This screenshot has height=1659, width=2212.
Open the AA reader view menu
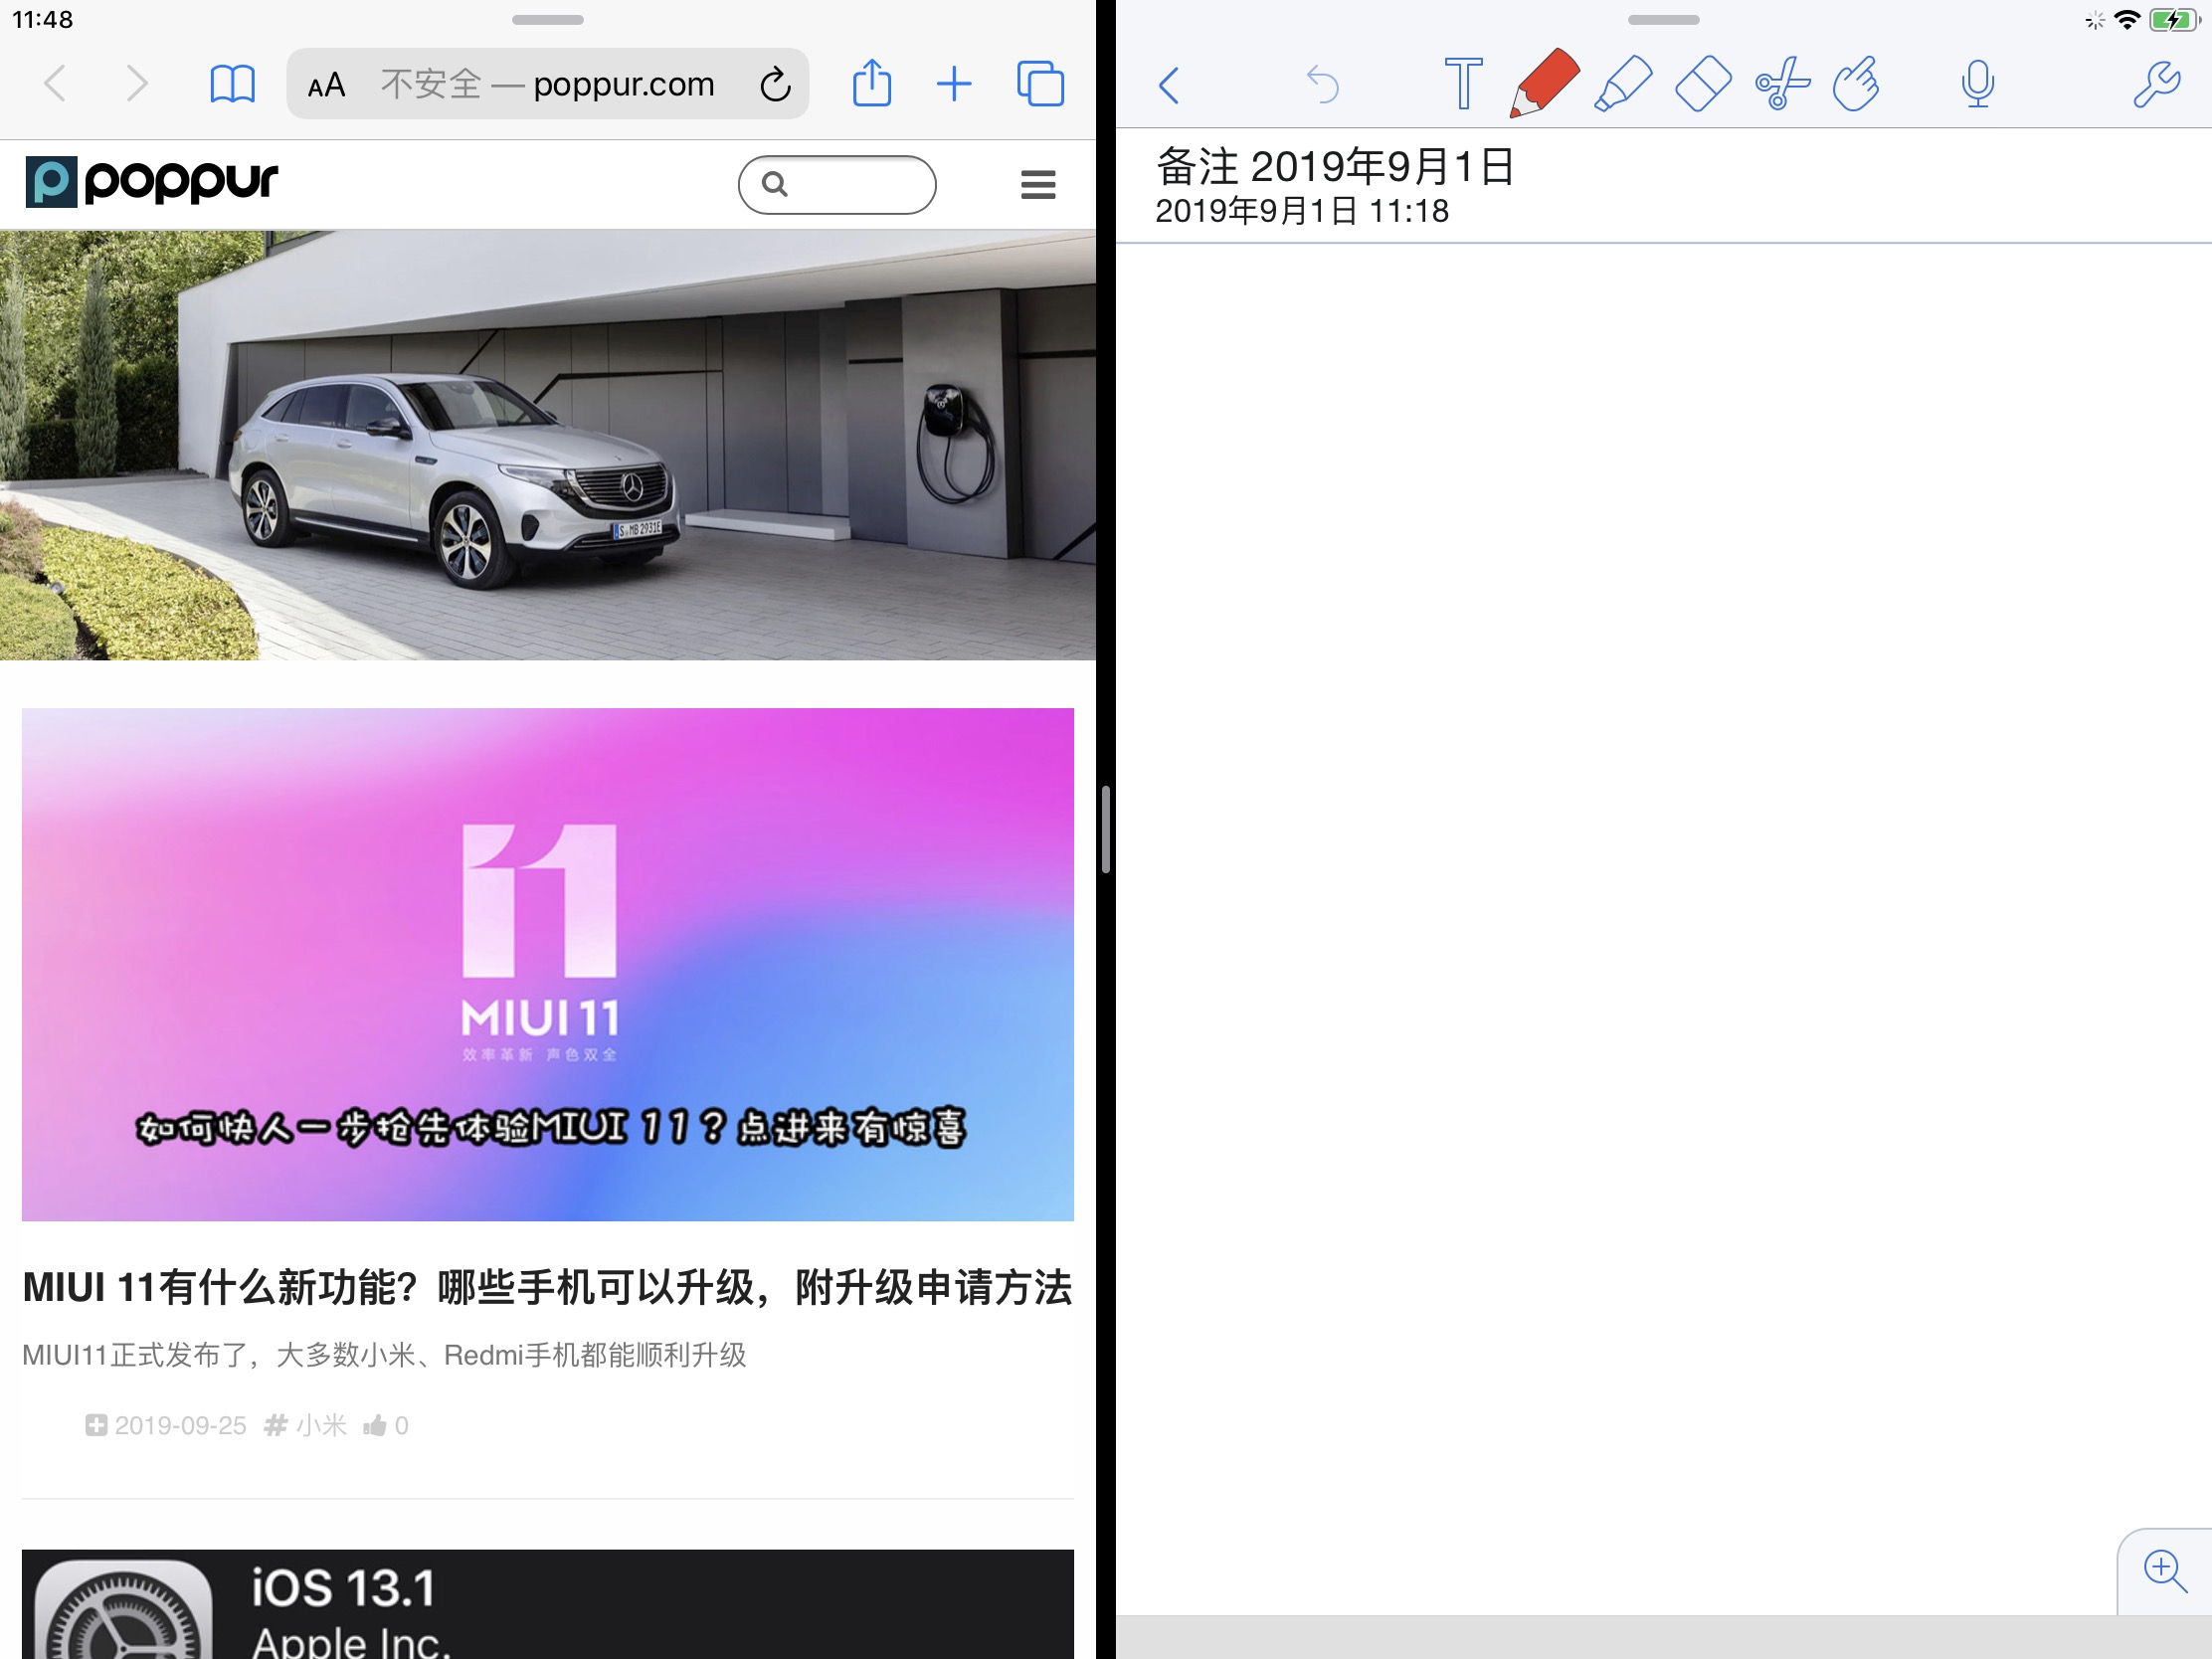[x=326, y=85]
